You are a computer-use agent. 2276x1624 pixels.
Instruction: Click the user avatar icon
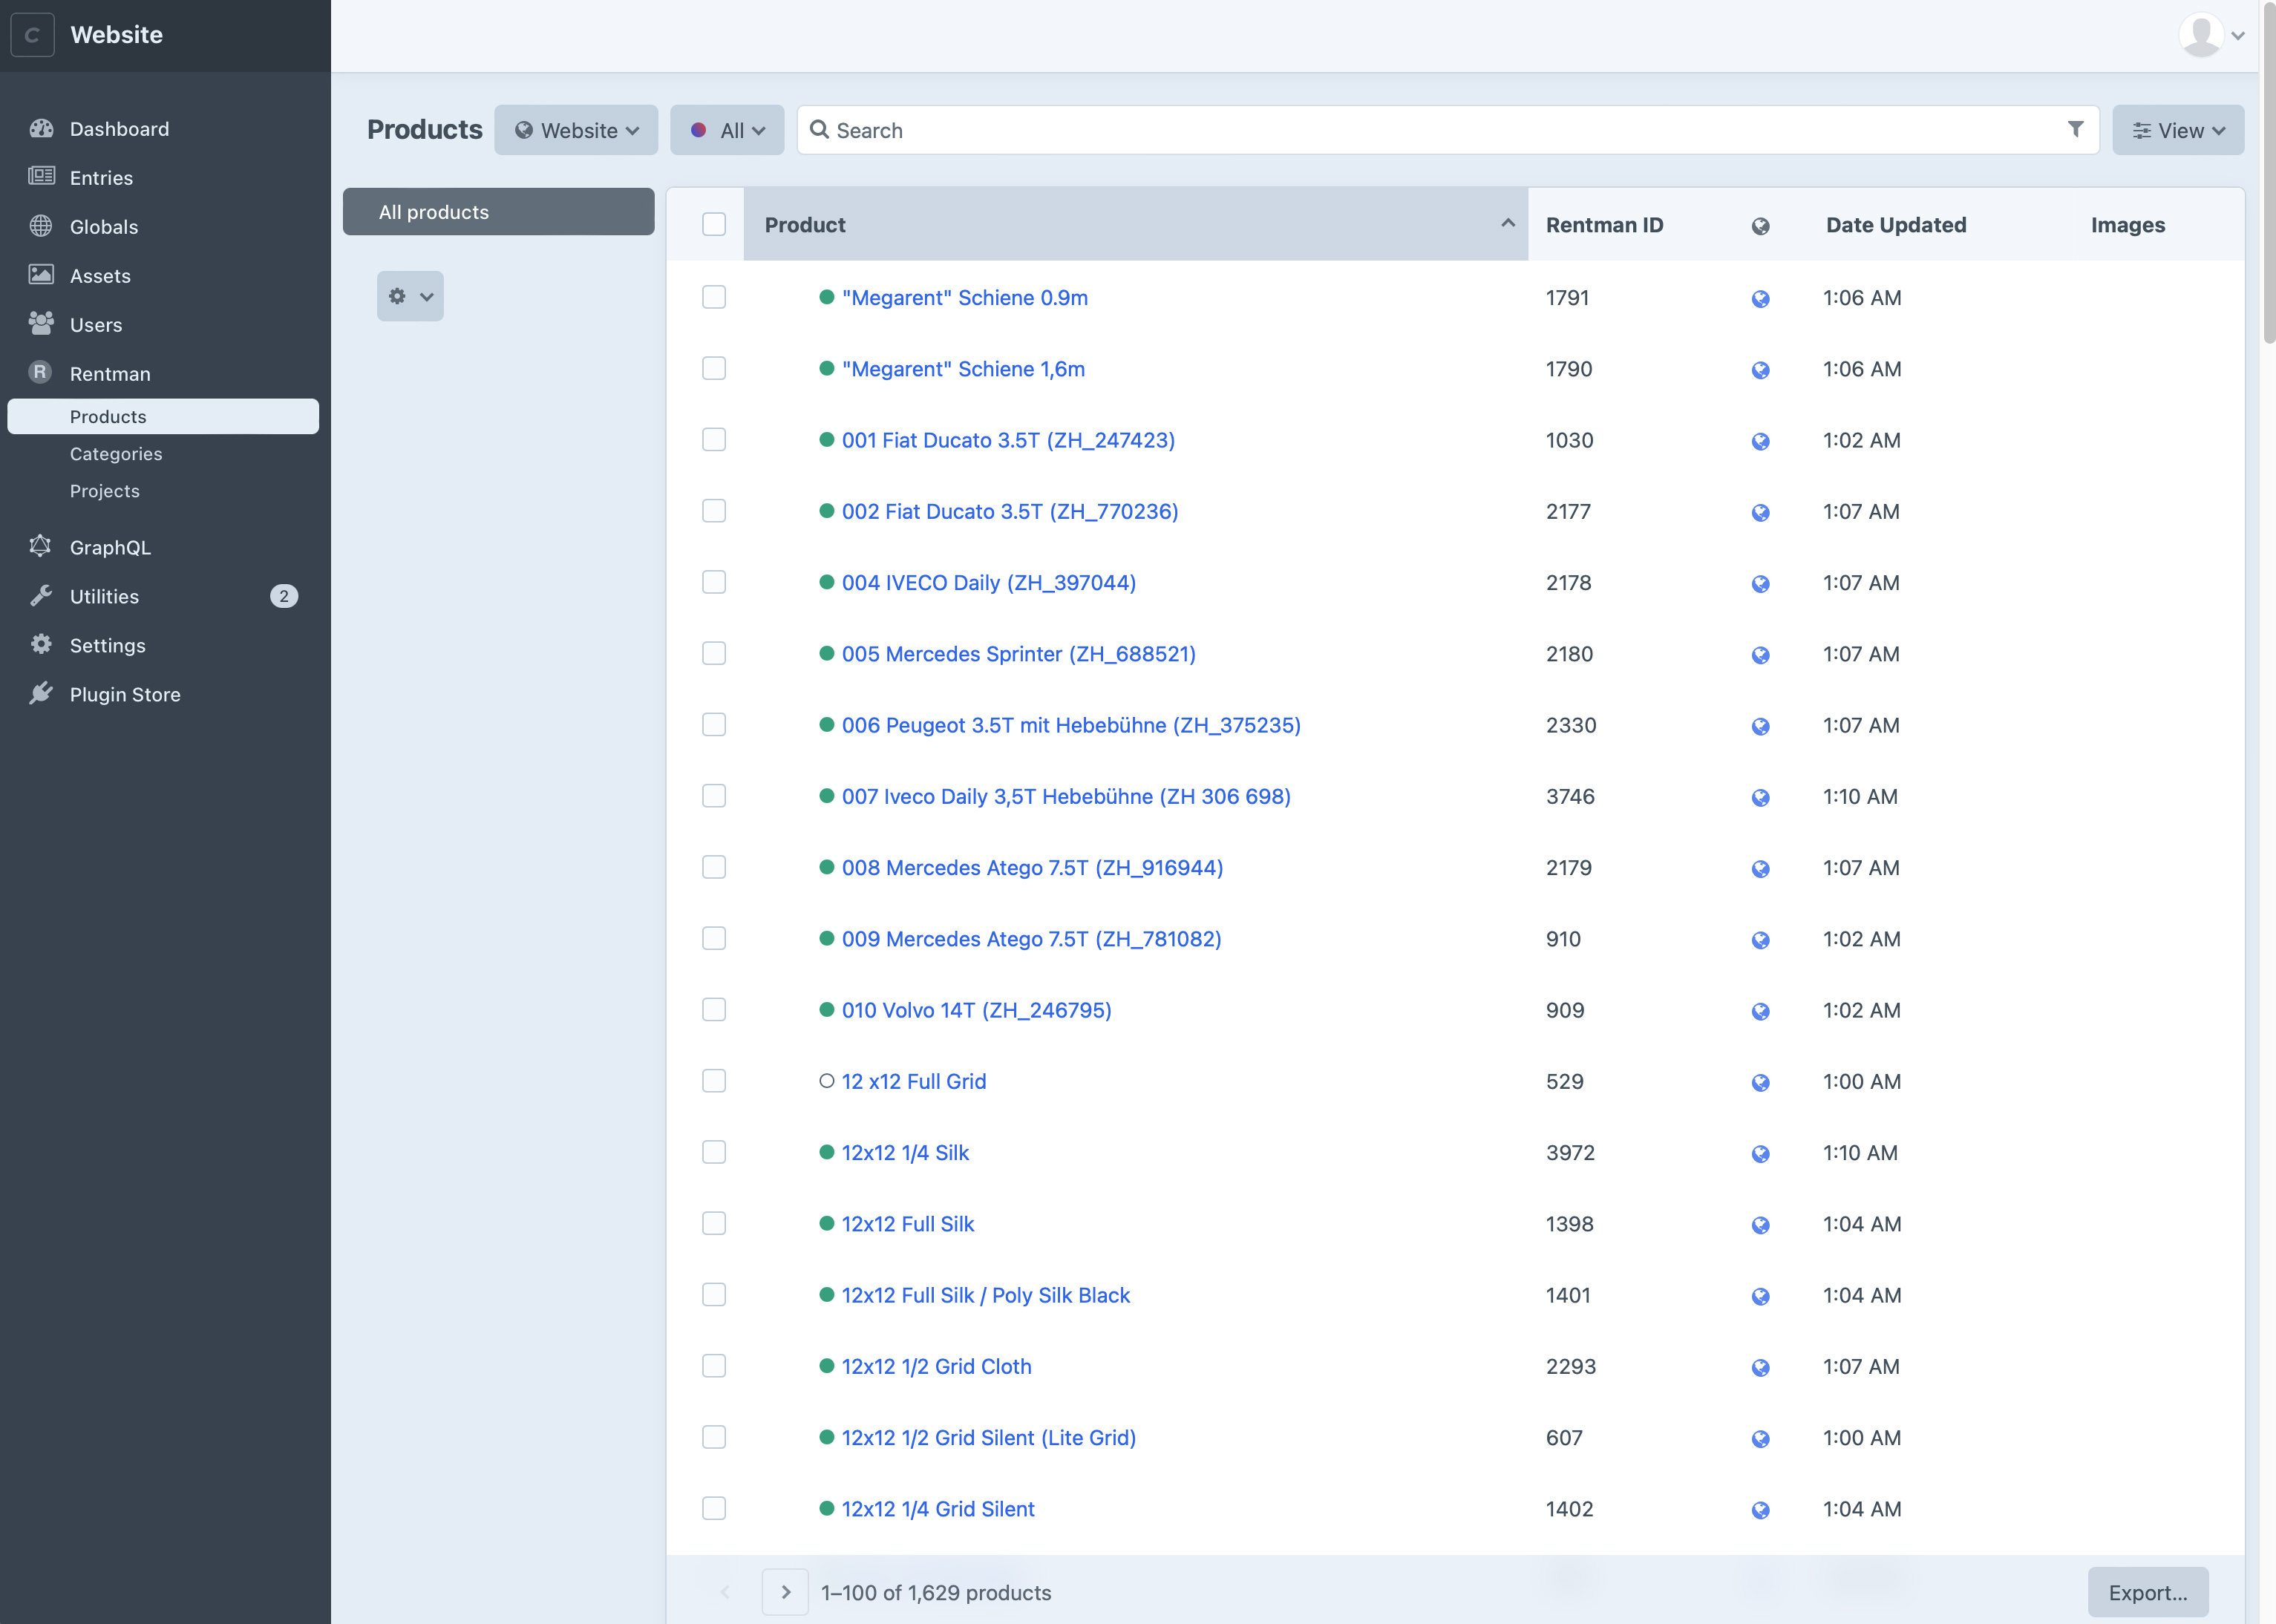pos(2201,35)
